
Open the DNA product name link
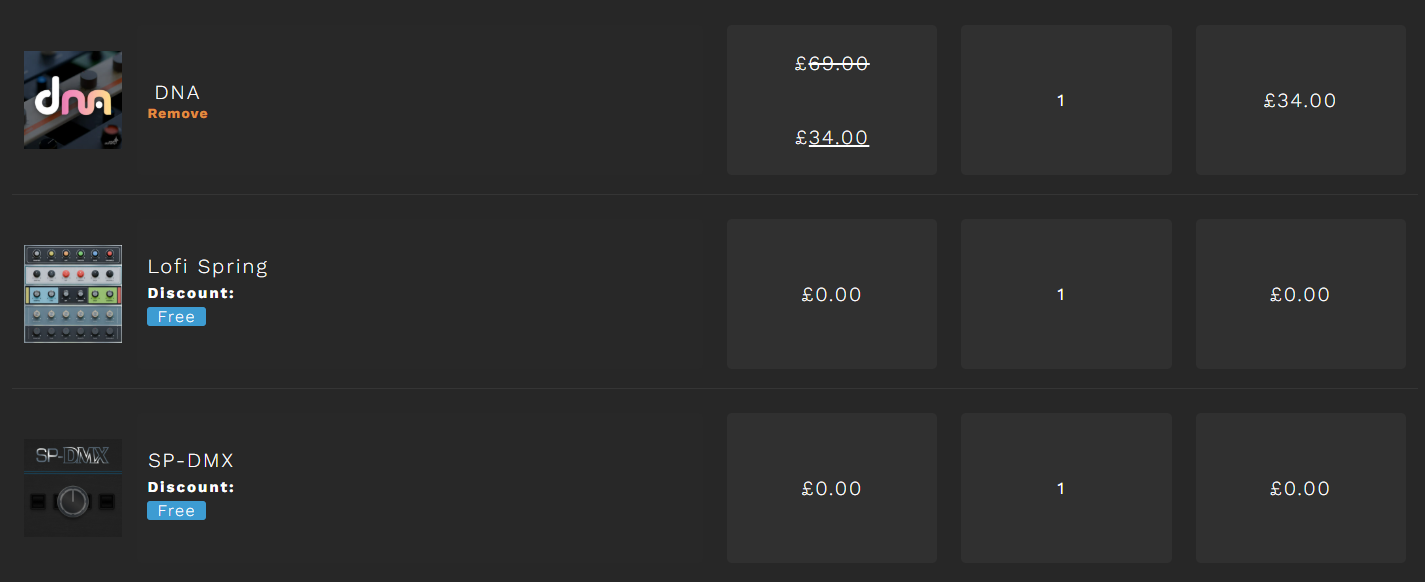pos(178,93)
